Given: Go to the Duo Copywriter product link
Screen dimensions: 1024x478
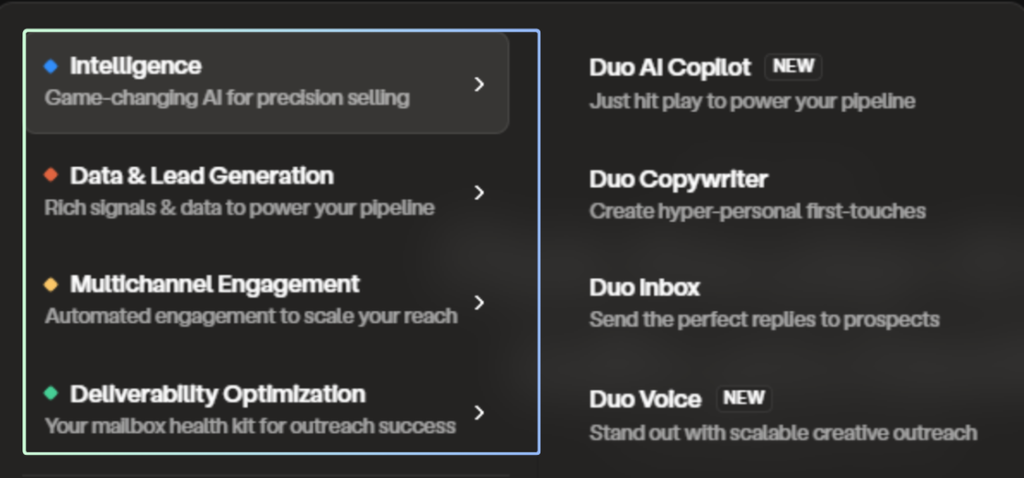Looking at the screenshot, I should pyautogui.click(x=678, y=180).
